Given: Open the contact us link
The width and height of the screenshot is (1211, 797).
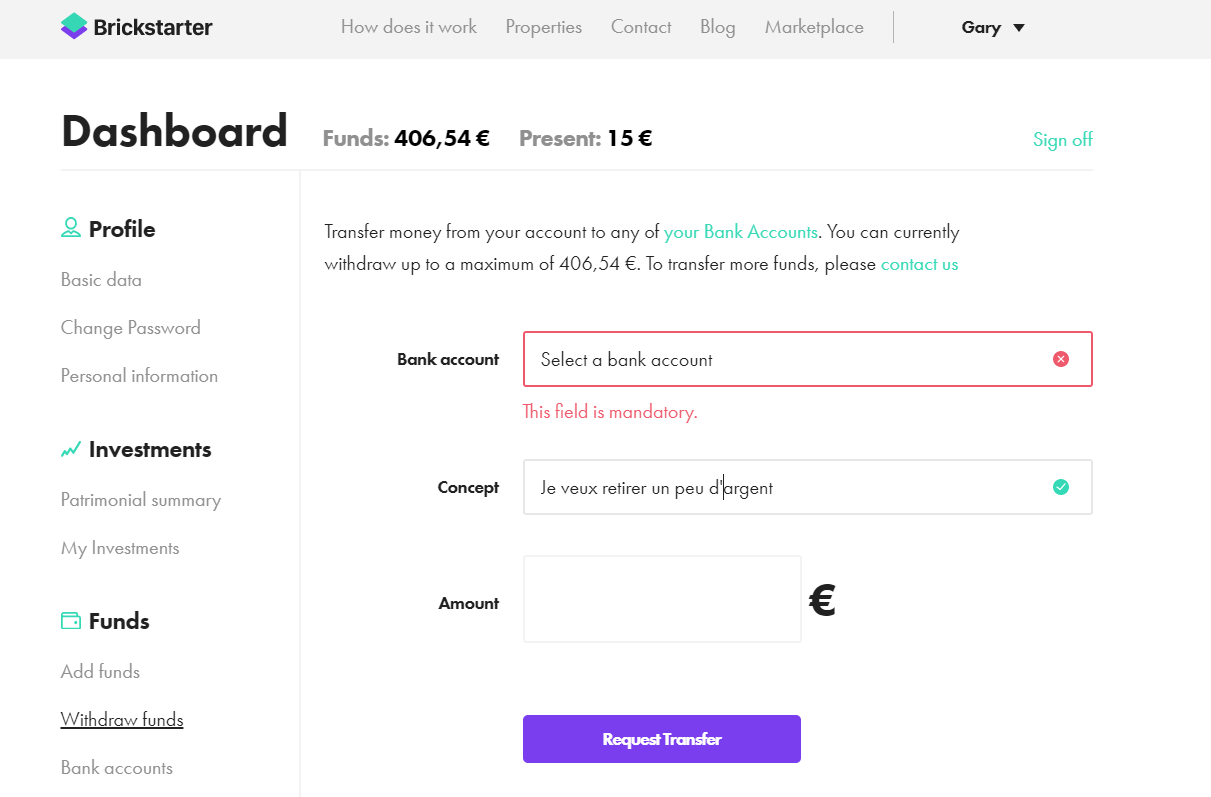Looking at the screenshot, I should point(920,264).
